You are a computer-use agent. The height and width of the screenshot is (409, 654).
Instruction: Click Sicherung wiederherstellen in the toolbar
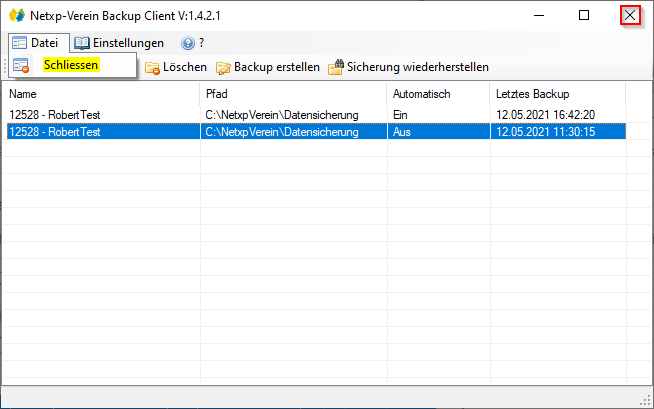pos(408,67)
